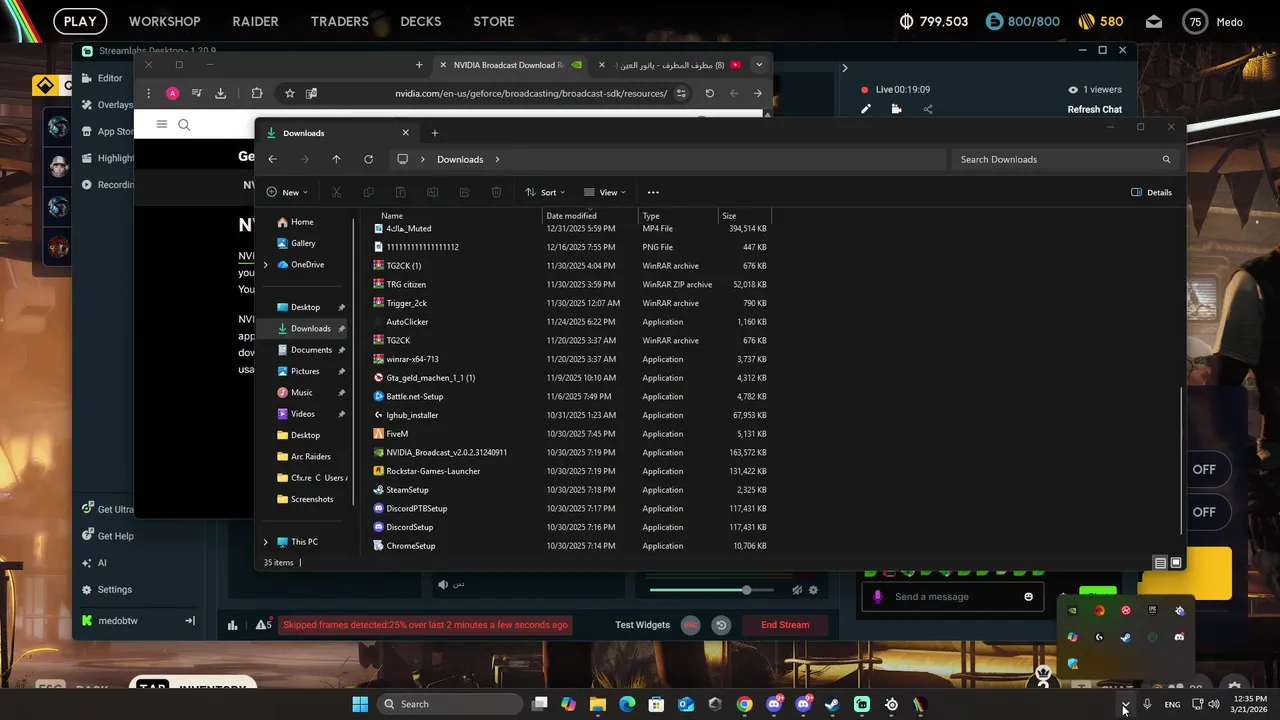
Task: Click the replay buffer button in Streamlabs
Action: [x=721, y=625]
